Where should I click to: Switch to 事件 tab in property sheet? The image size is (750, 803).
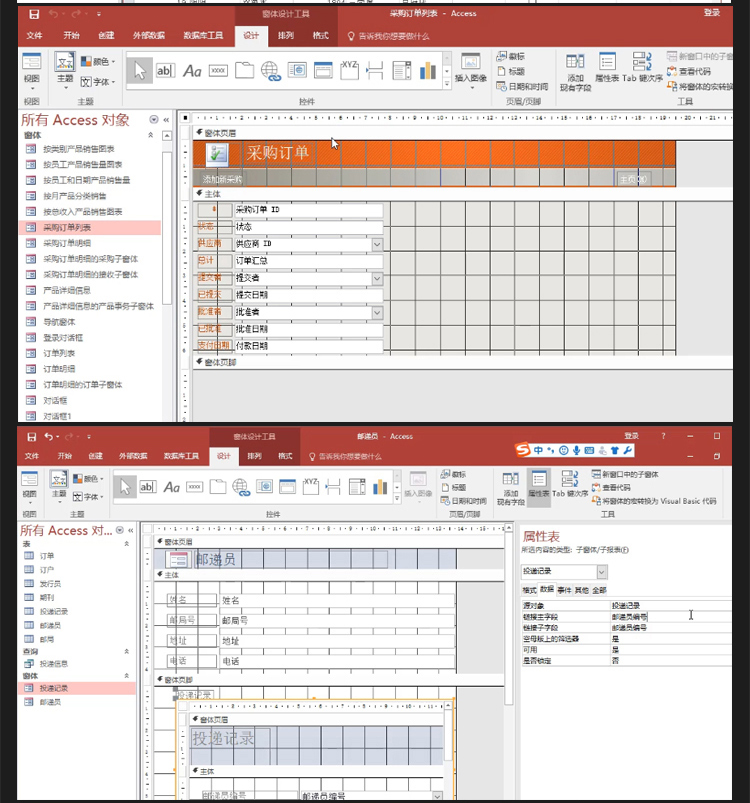pyautogui.click(x=564, y=590)
